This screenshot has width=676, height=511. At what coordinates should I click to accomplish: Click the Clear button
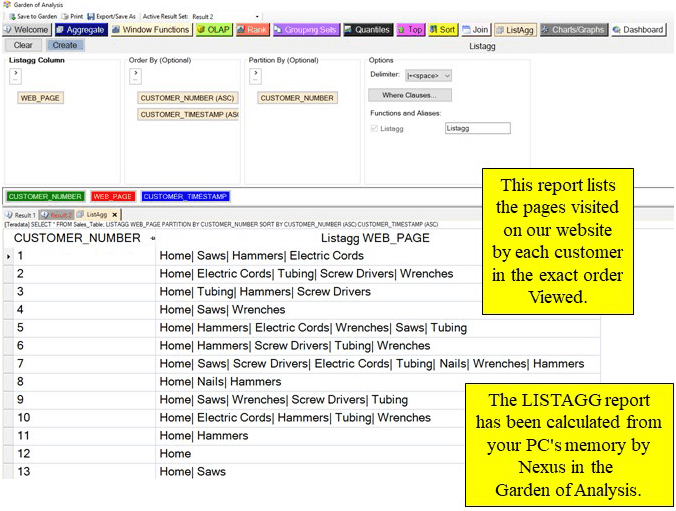(x=23, y=45)
